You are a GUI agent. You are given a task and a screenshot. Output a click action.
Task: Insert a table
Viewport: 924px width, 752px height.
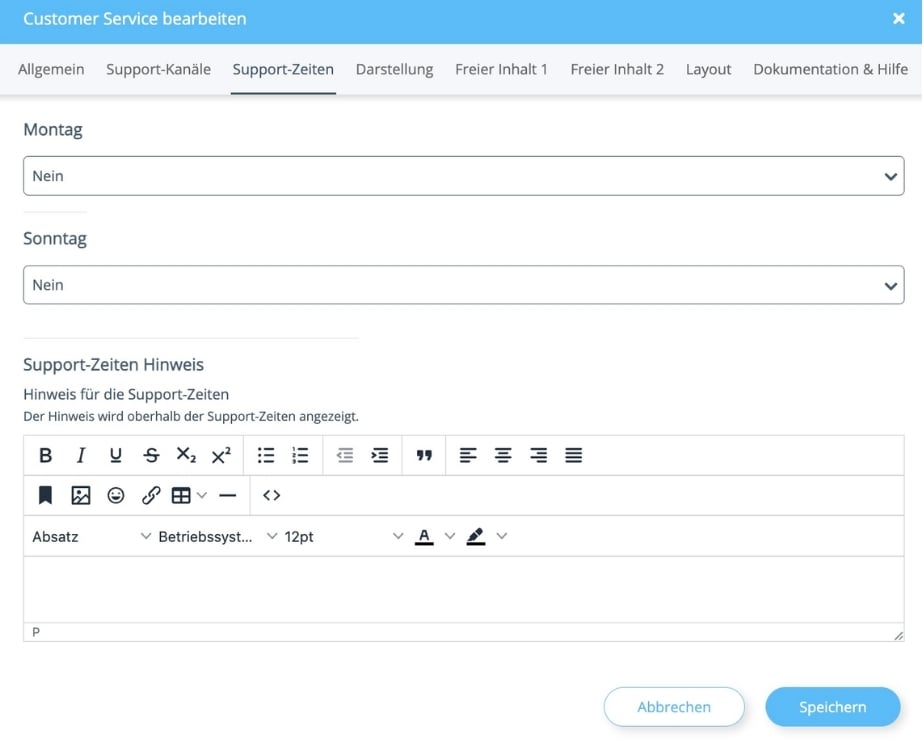181,496
